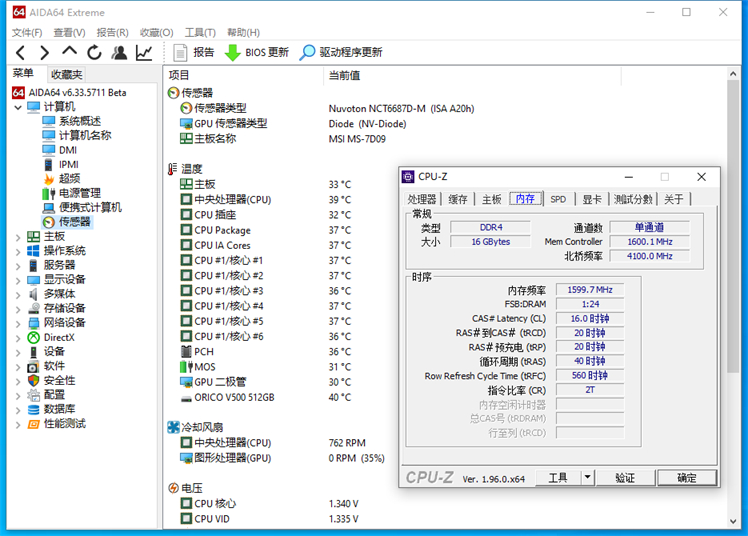Go back with the left arrow toolbar icon
The image size is (748, 536).
pyautogui.click(x=21, y=52)
